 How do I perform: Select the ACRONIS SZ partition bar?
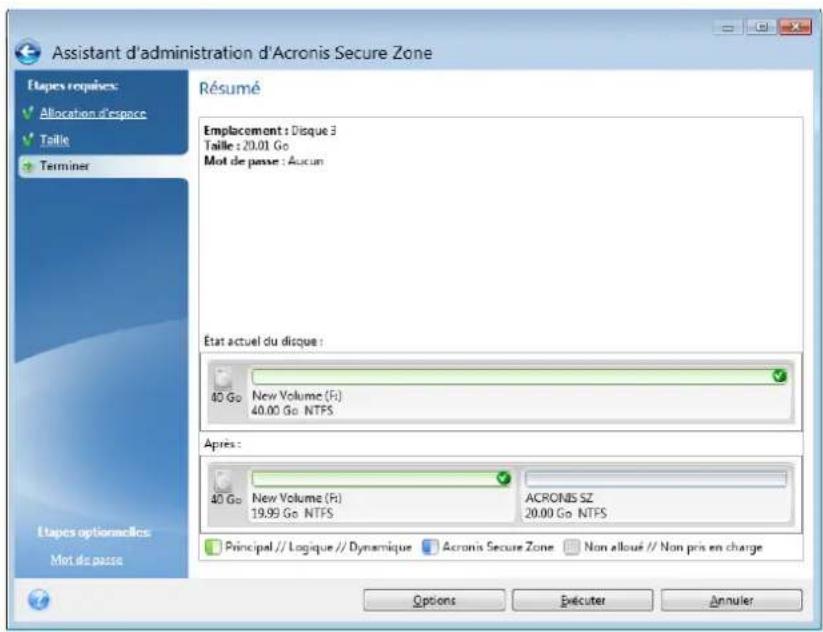click(656, 479)
